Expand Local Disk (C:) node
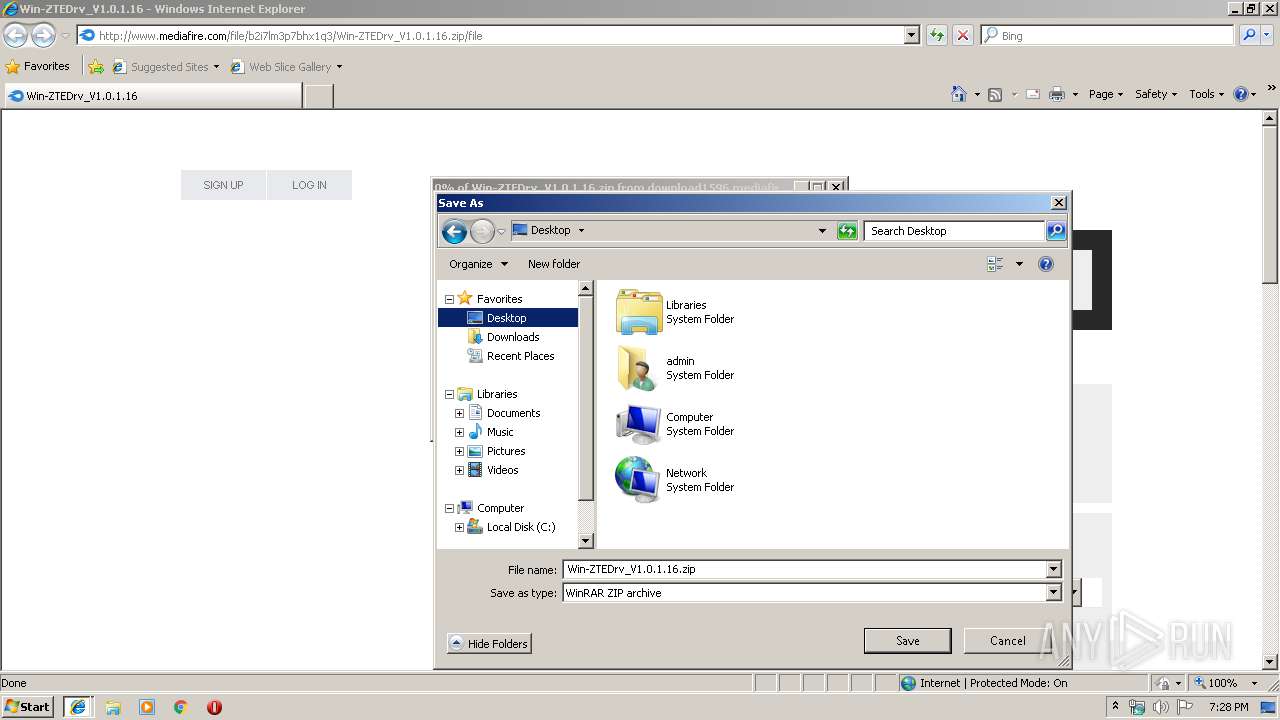 (459, 527)
